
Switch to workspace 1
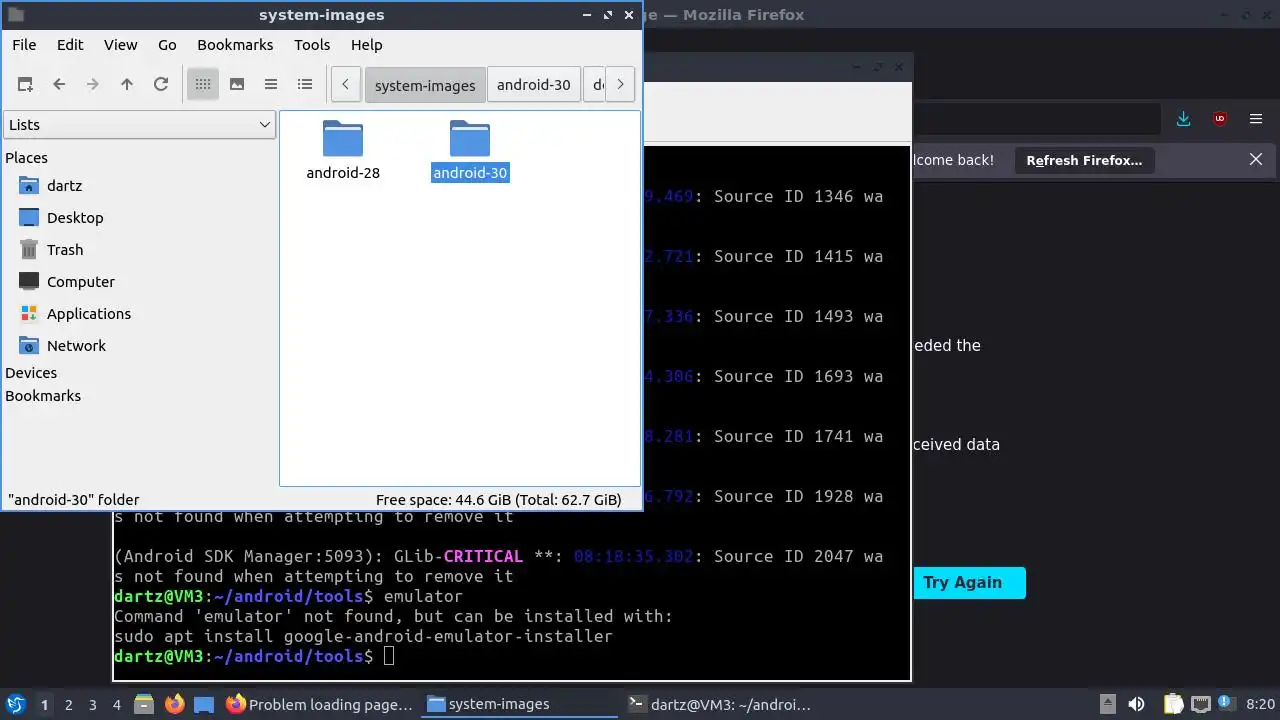44,705
